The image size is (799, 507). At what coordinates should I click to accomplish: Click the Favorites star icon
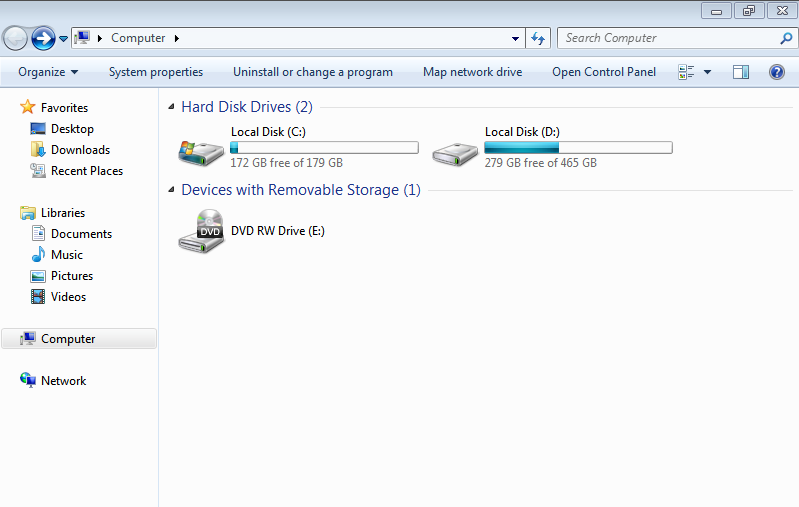click(x=28, y=107)
